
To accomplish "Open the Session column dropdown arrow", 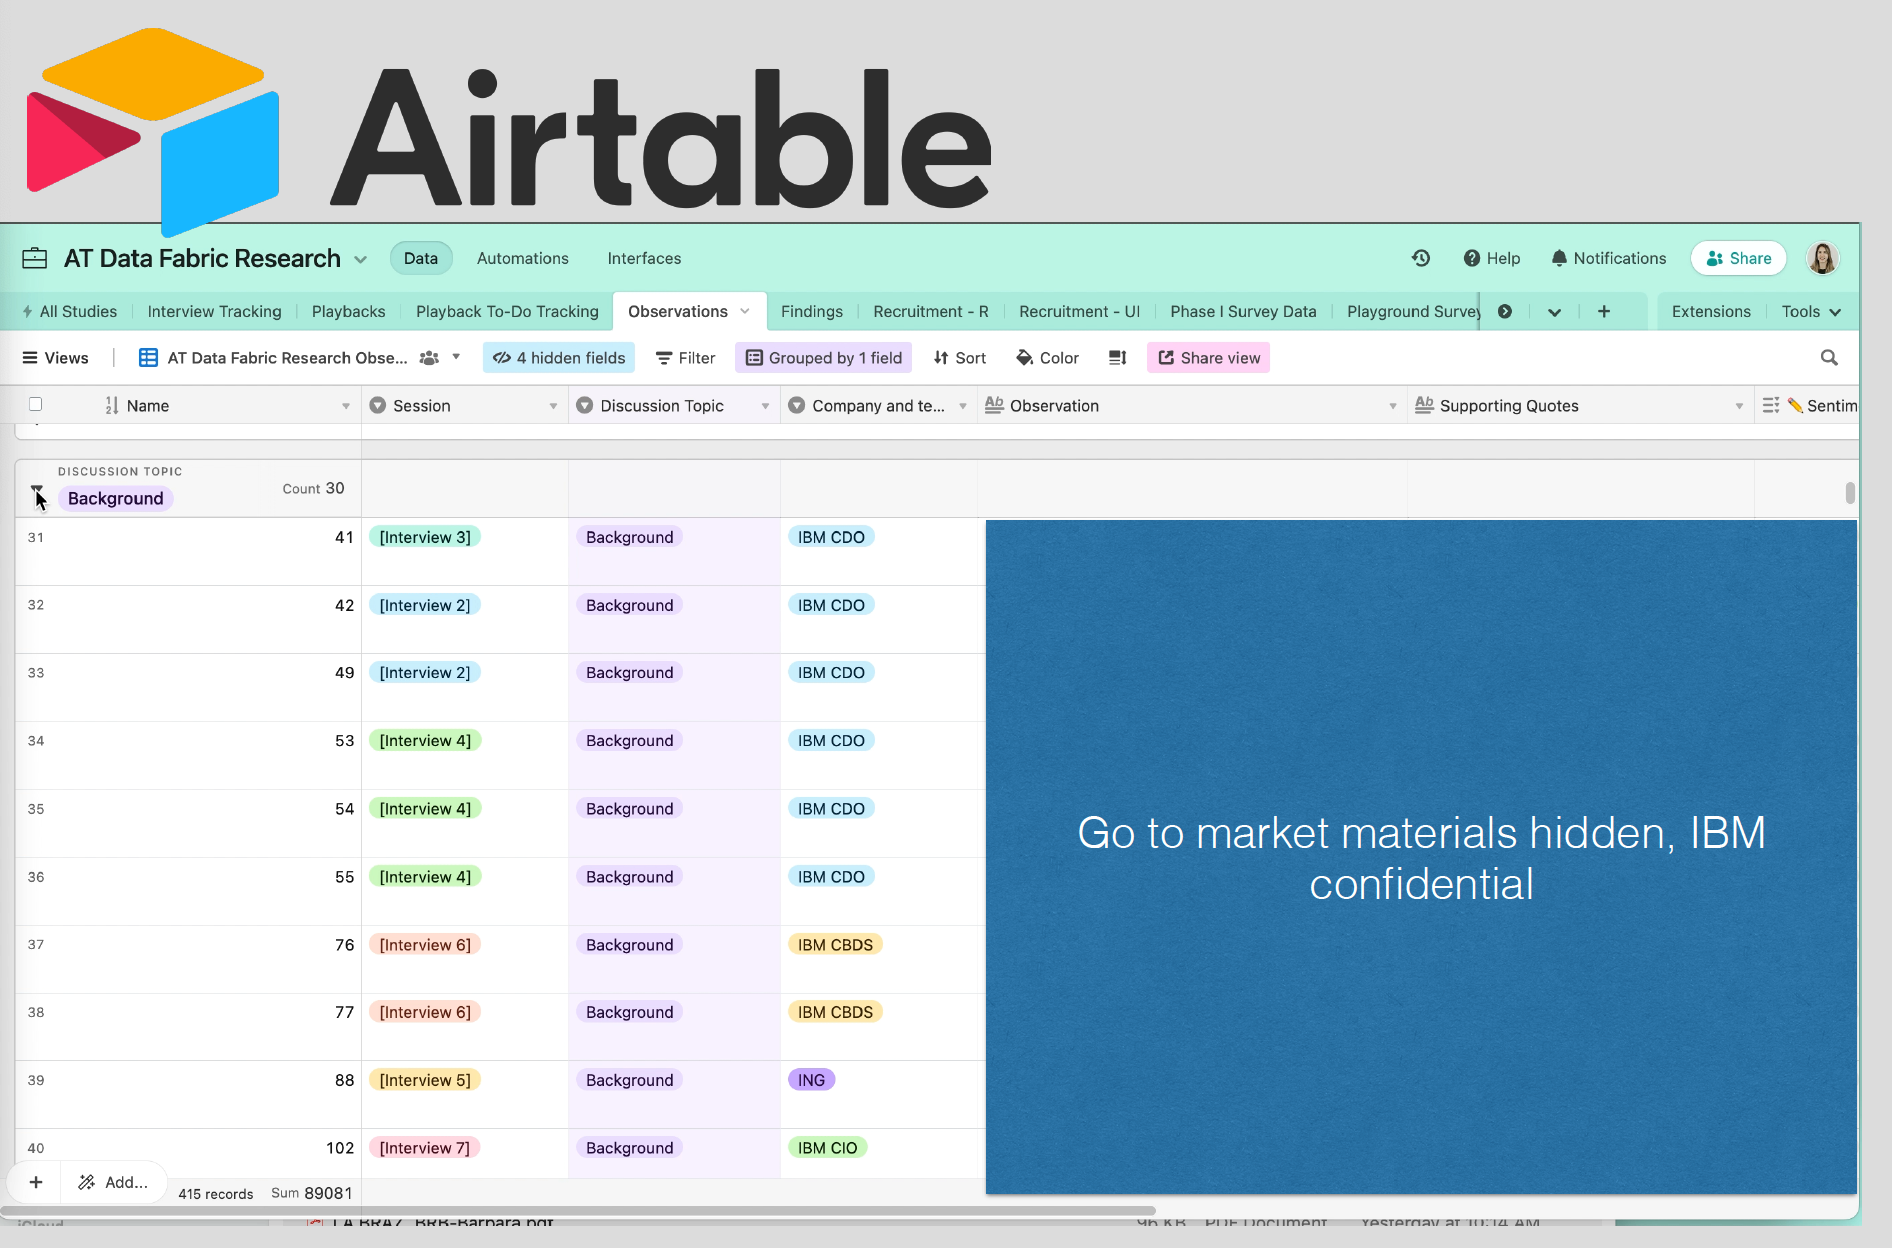I will click(553, 406).
